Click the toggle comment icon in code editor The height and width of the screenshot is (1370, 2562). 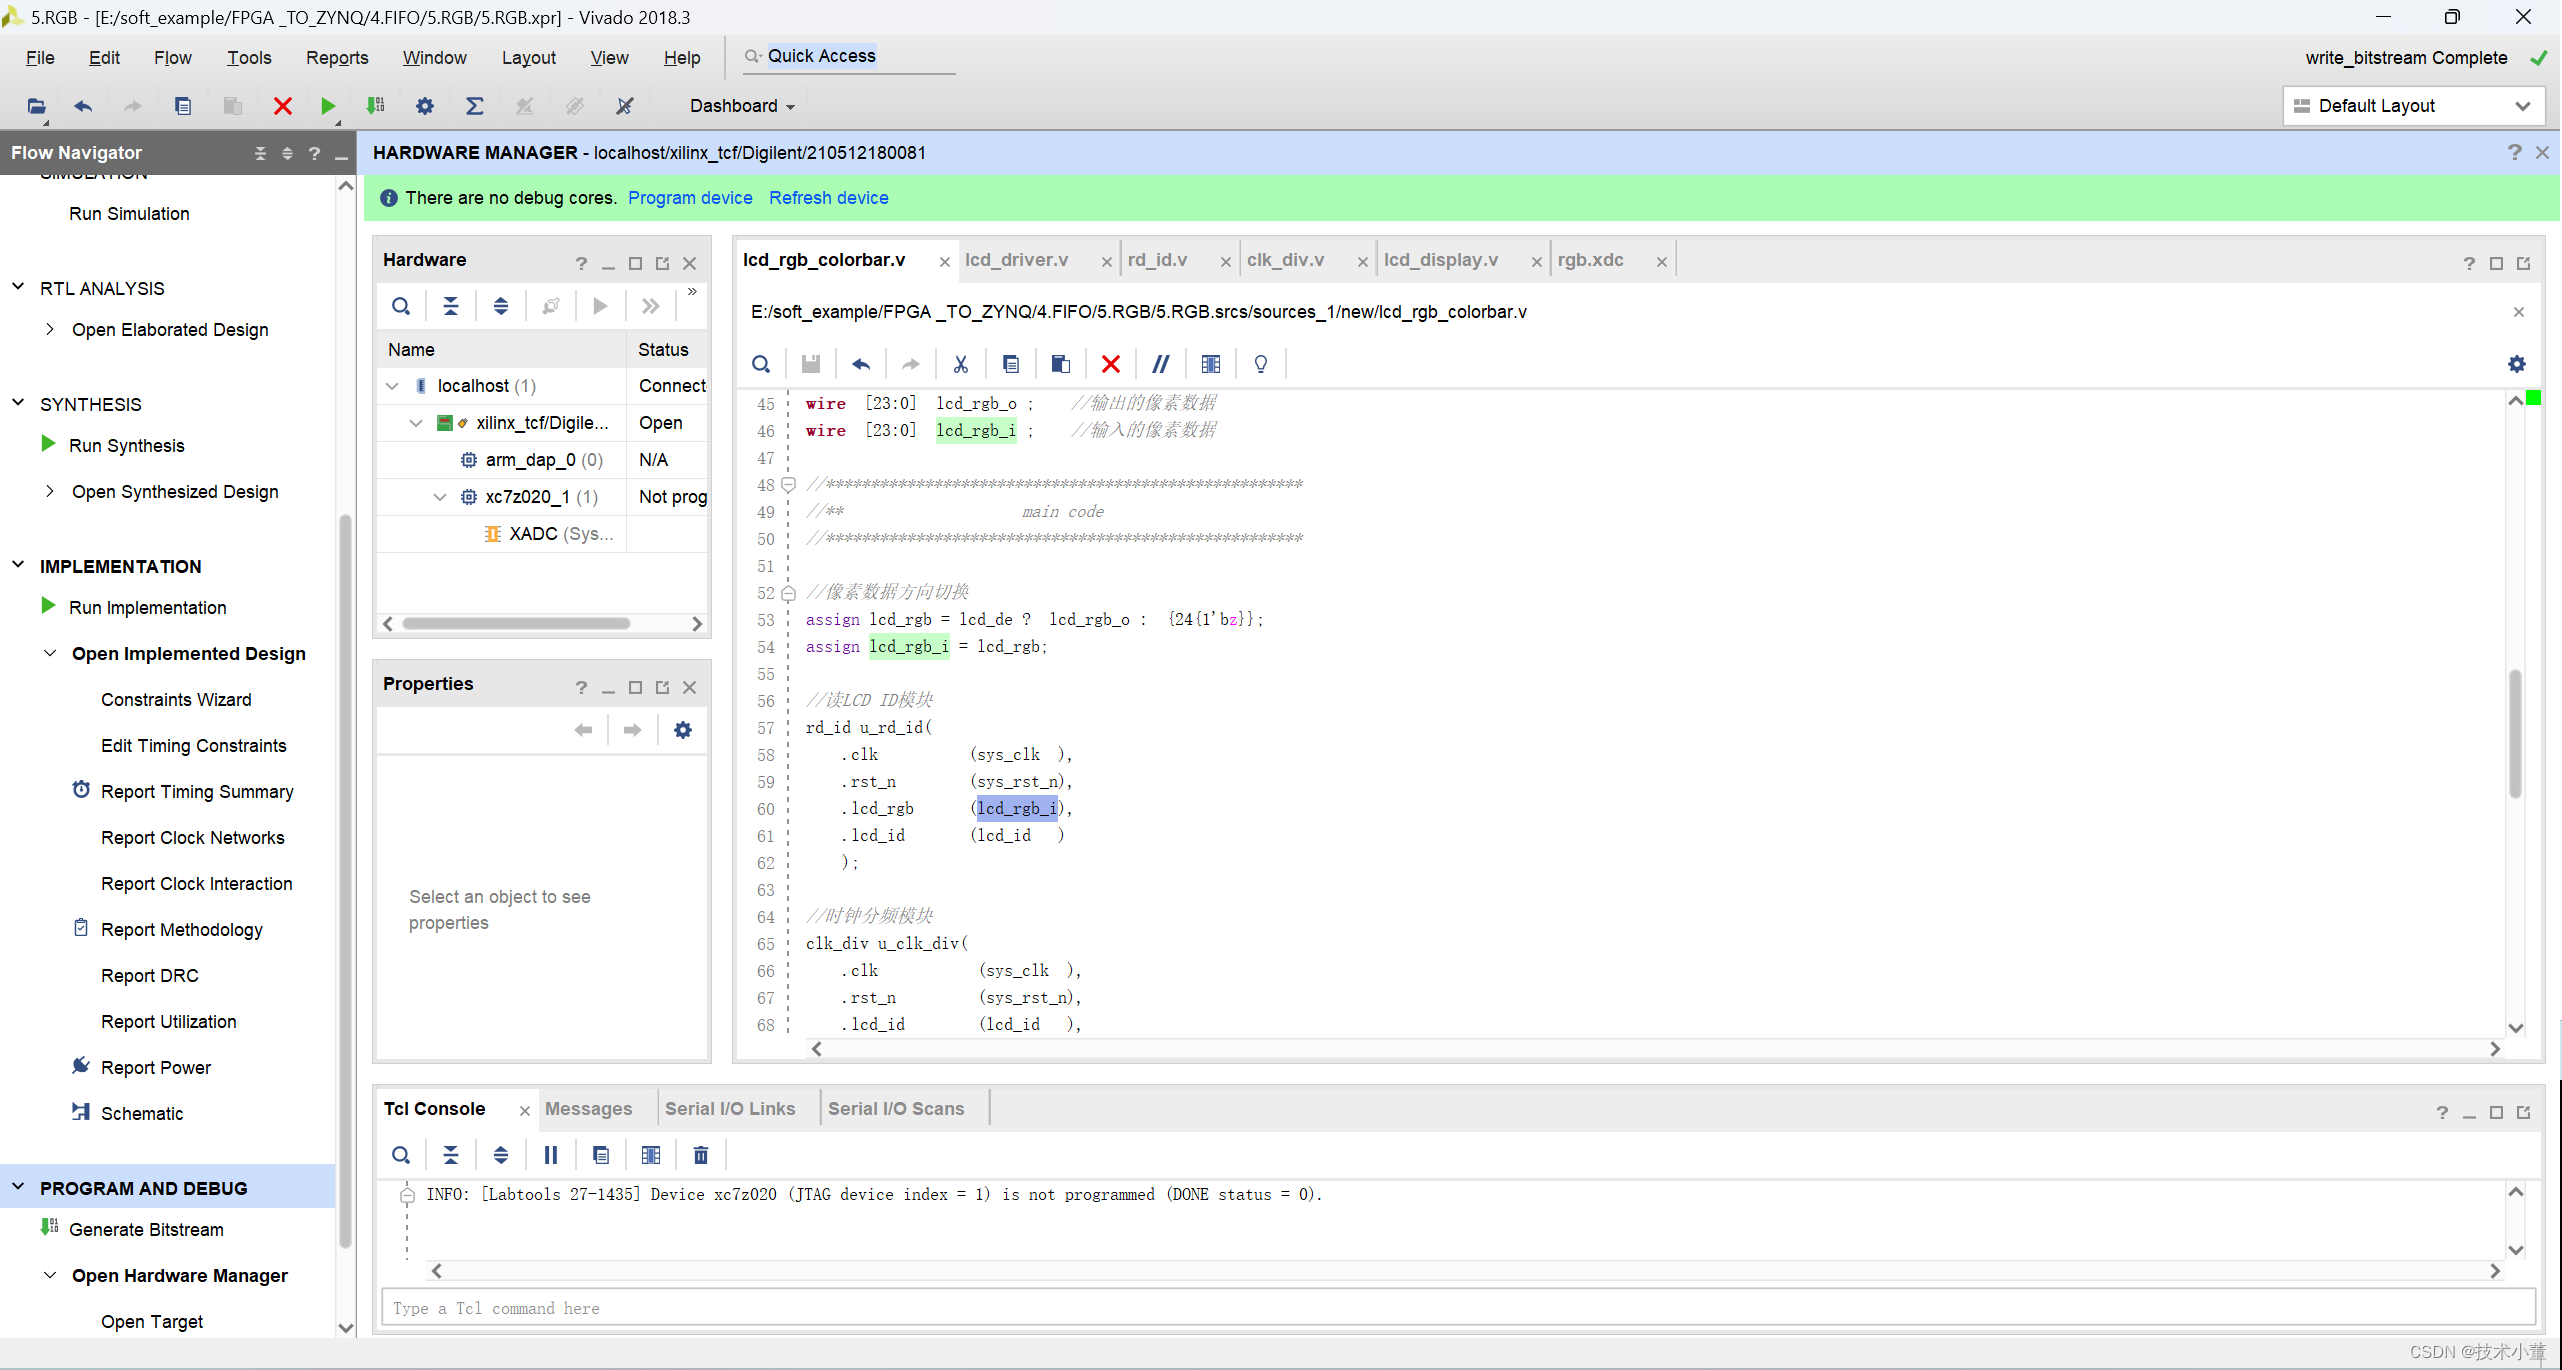1160,364
